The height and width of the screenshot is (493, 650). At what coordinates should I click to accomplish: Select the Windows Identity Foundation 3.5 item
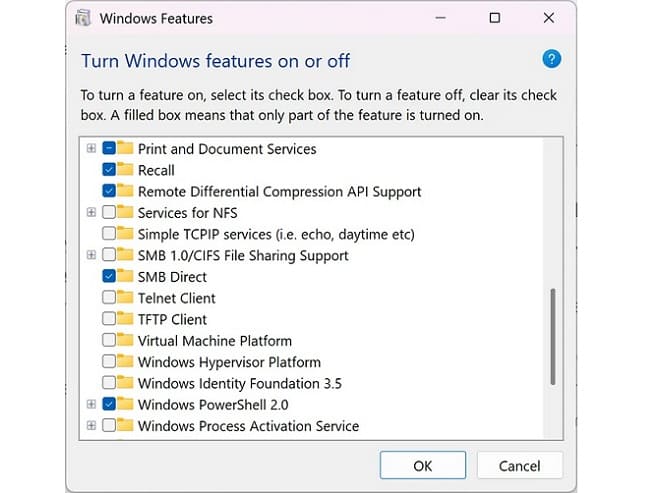coord(240,383)
